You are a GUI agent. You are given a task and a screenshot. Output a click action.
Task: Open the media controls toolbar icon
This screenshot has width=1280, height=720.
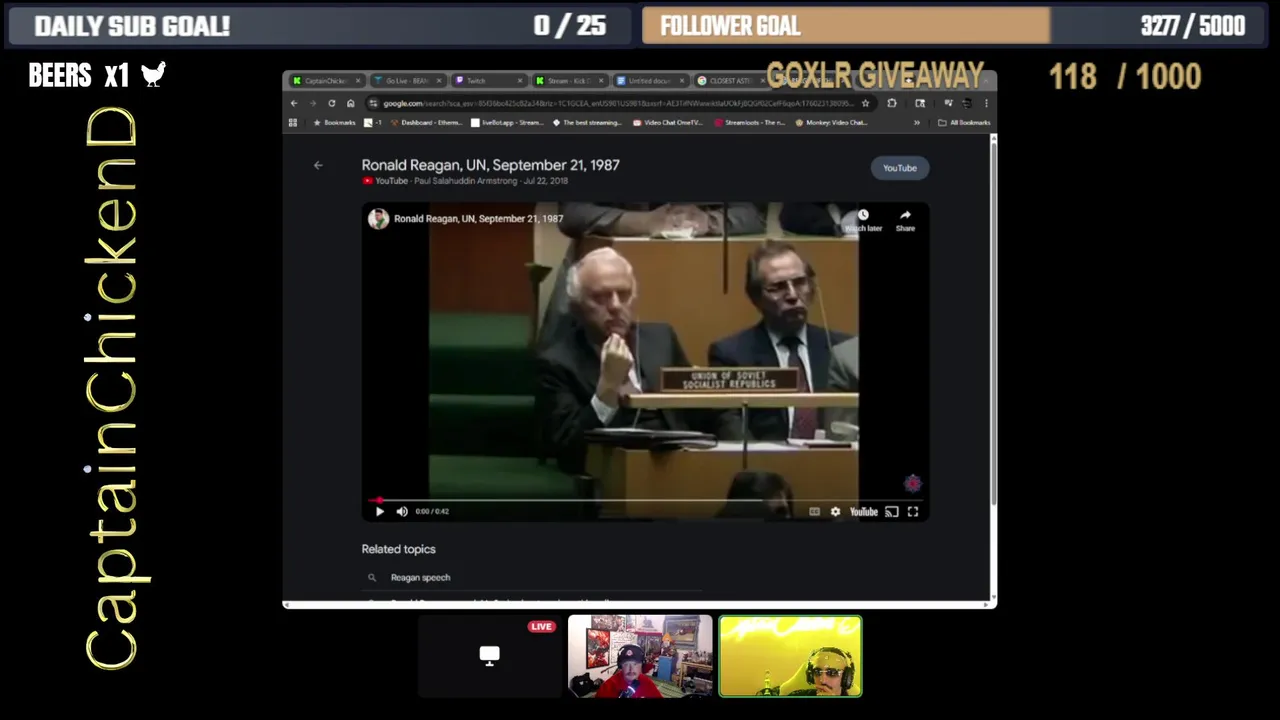pyautogui.click(x=948, y=103)
